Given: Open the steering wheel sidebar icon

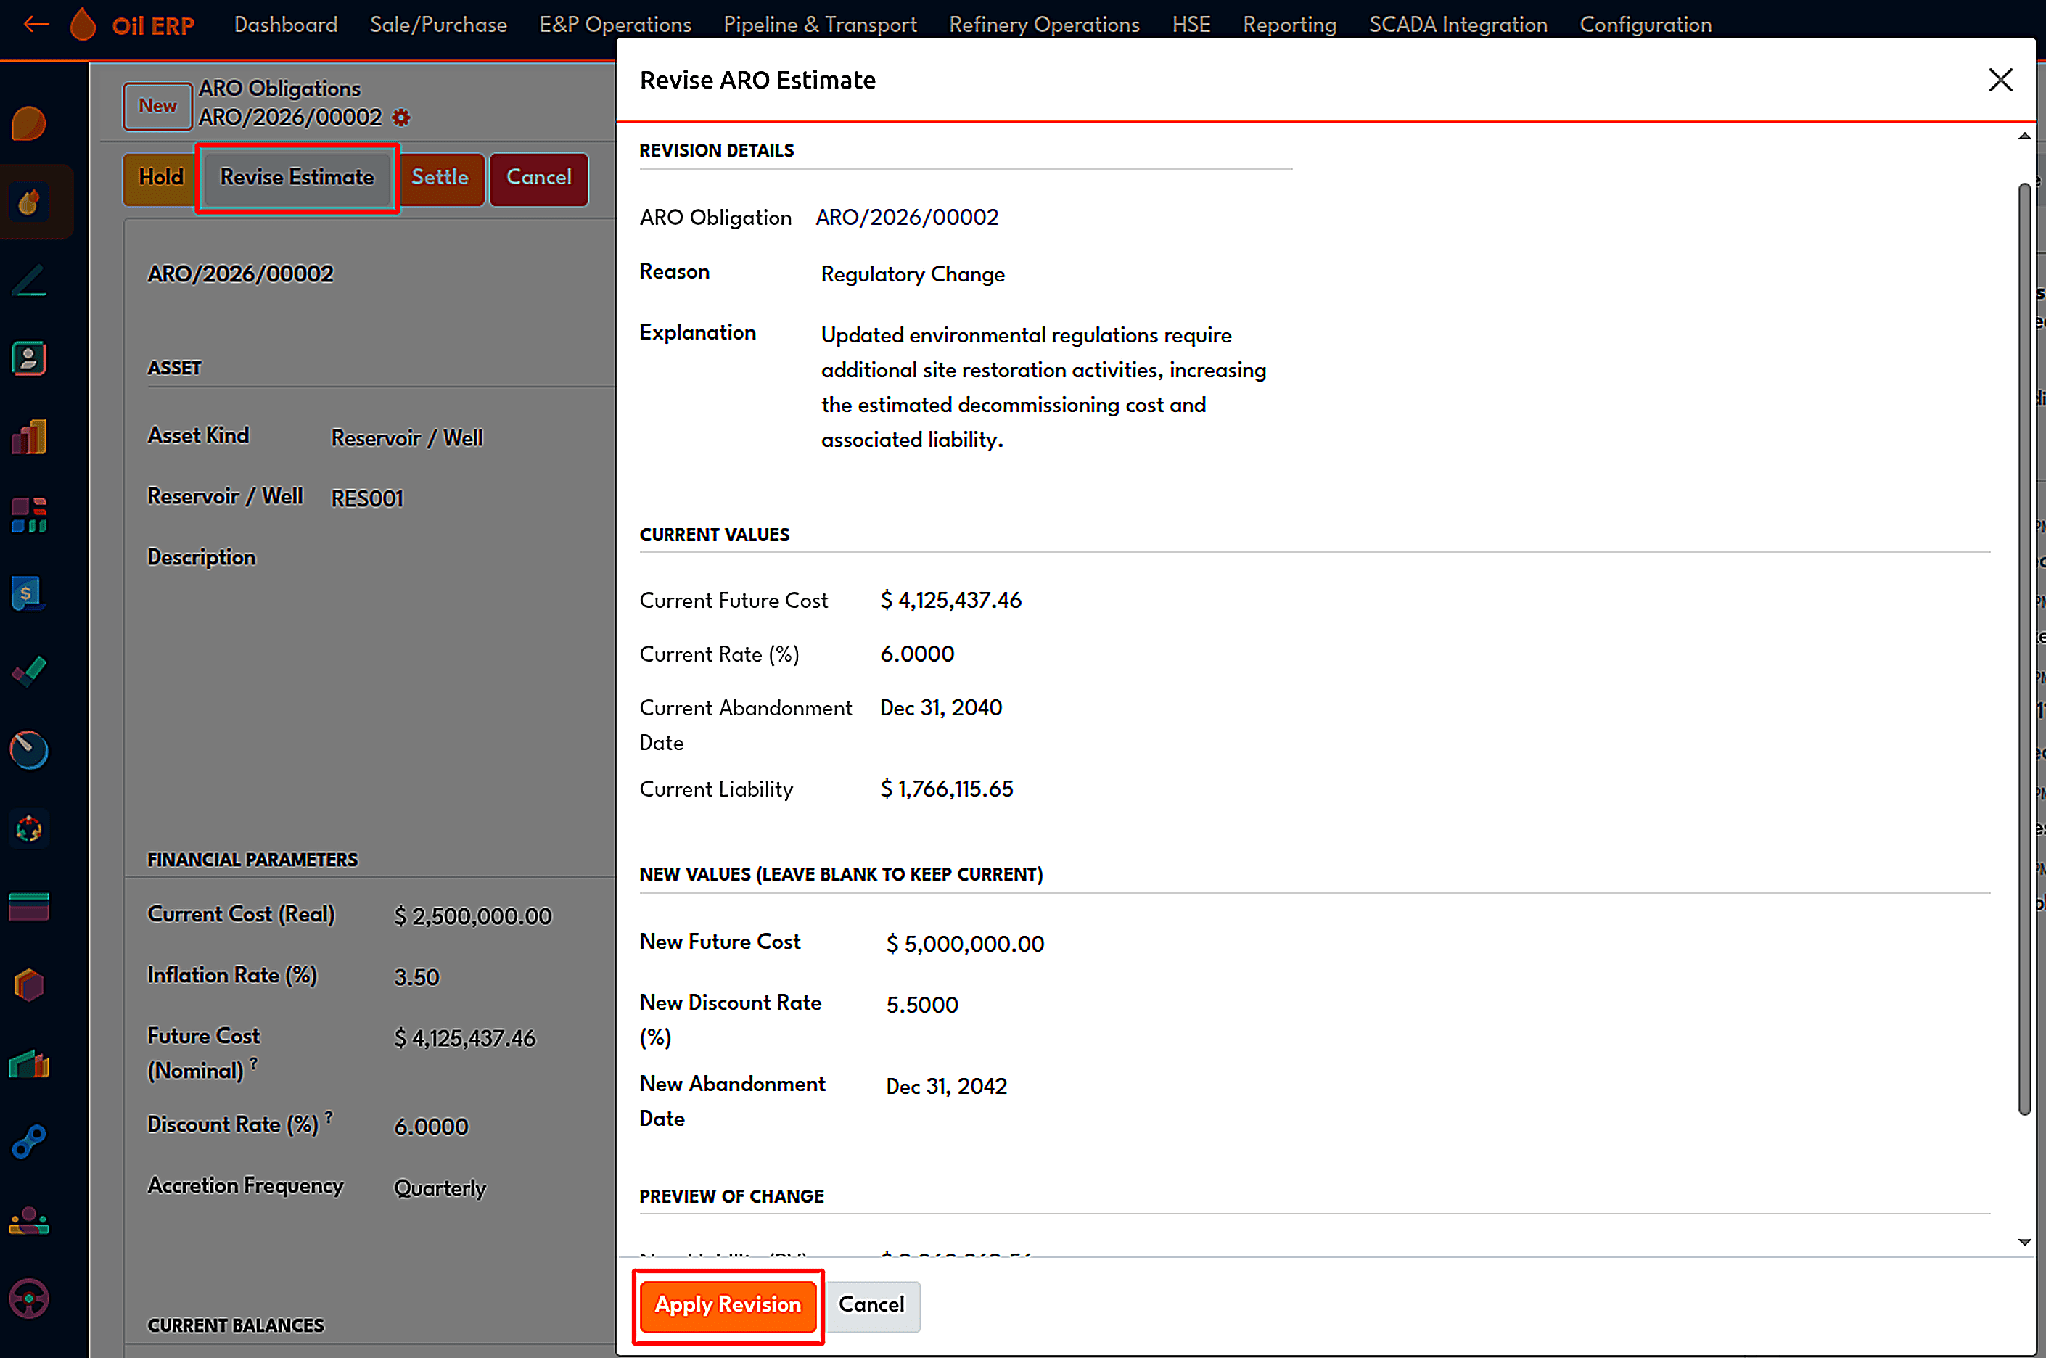Looking at the screenshot, I should click(29, 1298).
